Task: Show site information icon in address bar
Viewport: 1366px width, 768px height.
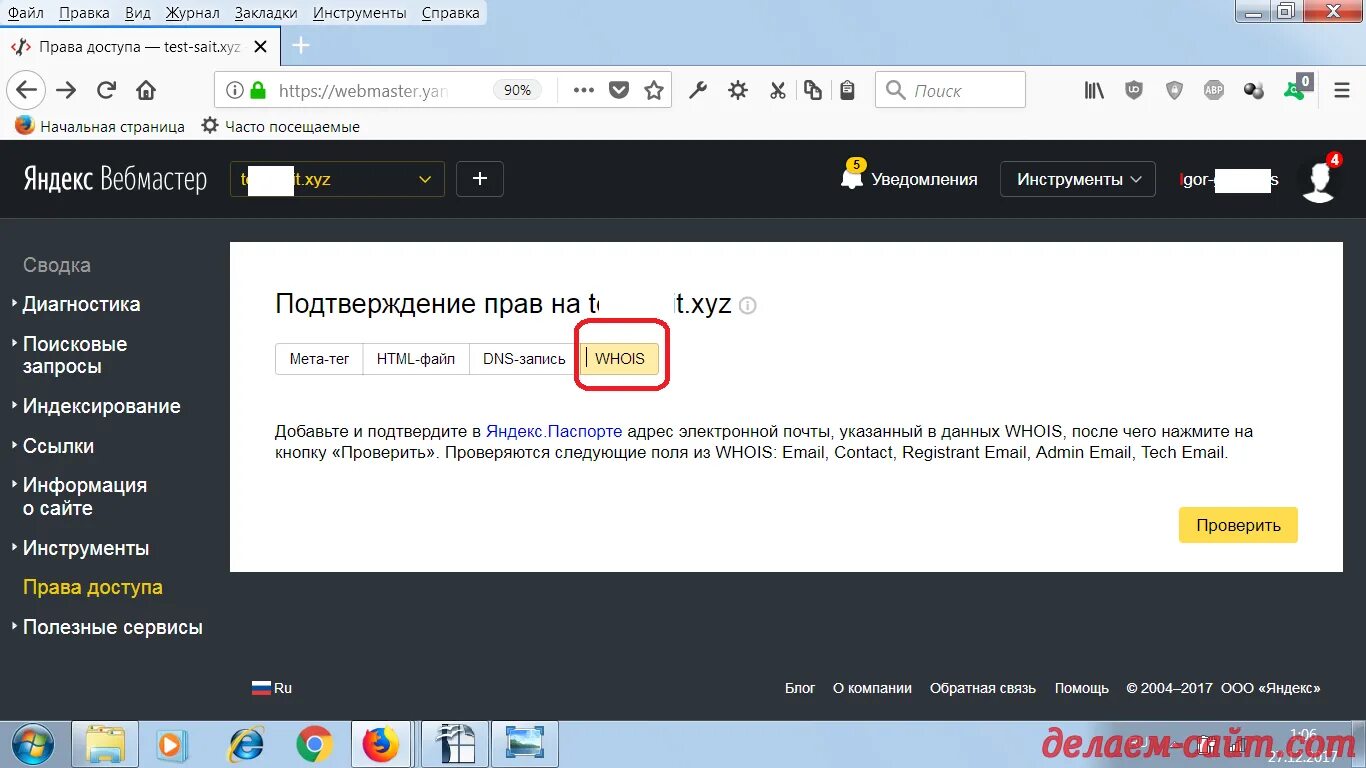Action: (x=234, y=90)
